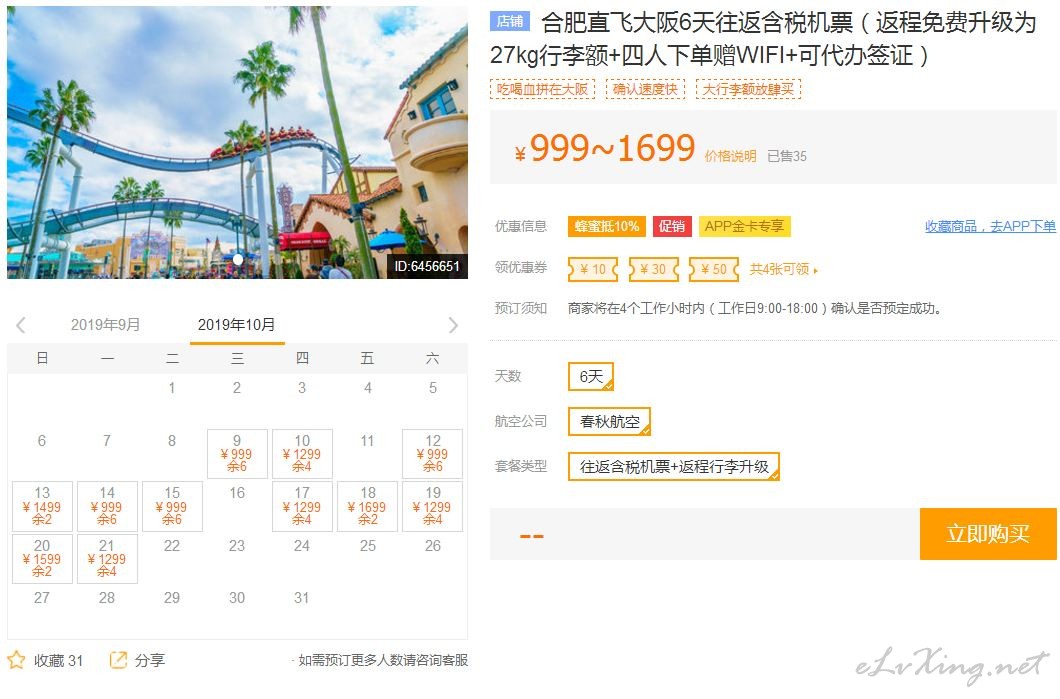Open the 价格说明 price explanation

click(730, 156)
